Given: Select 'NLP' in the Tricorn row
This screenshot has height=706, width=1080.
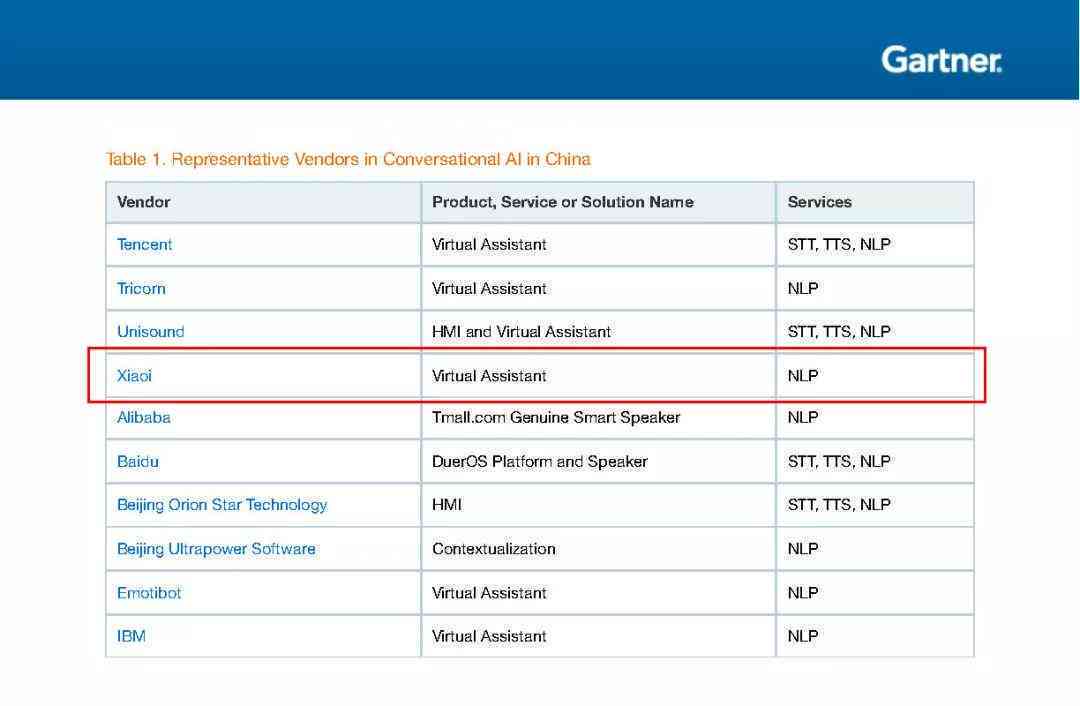Looking at the screenshot, I should 803,289.
